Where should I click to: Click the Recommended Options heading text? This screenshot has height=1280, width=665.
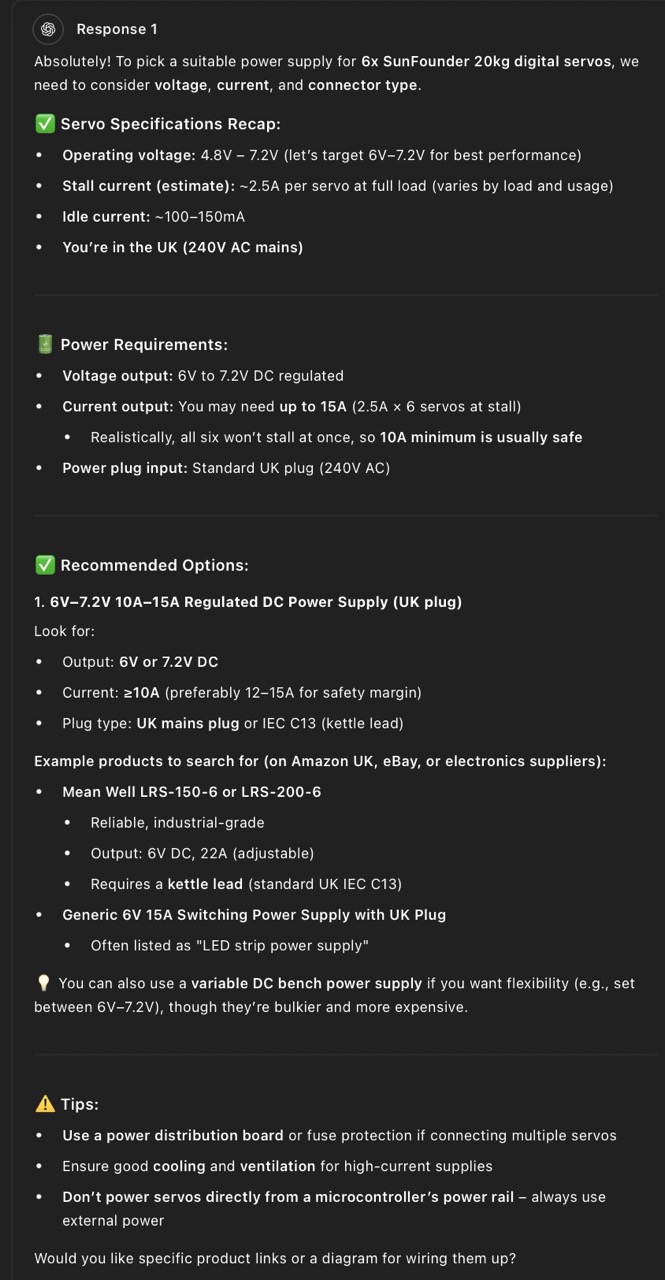154,565
